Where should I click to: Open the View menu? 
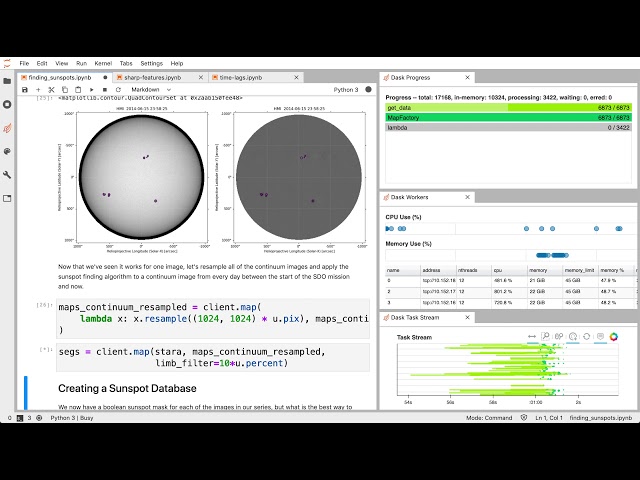61,63
